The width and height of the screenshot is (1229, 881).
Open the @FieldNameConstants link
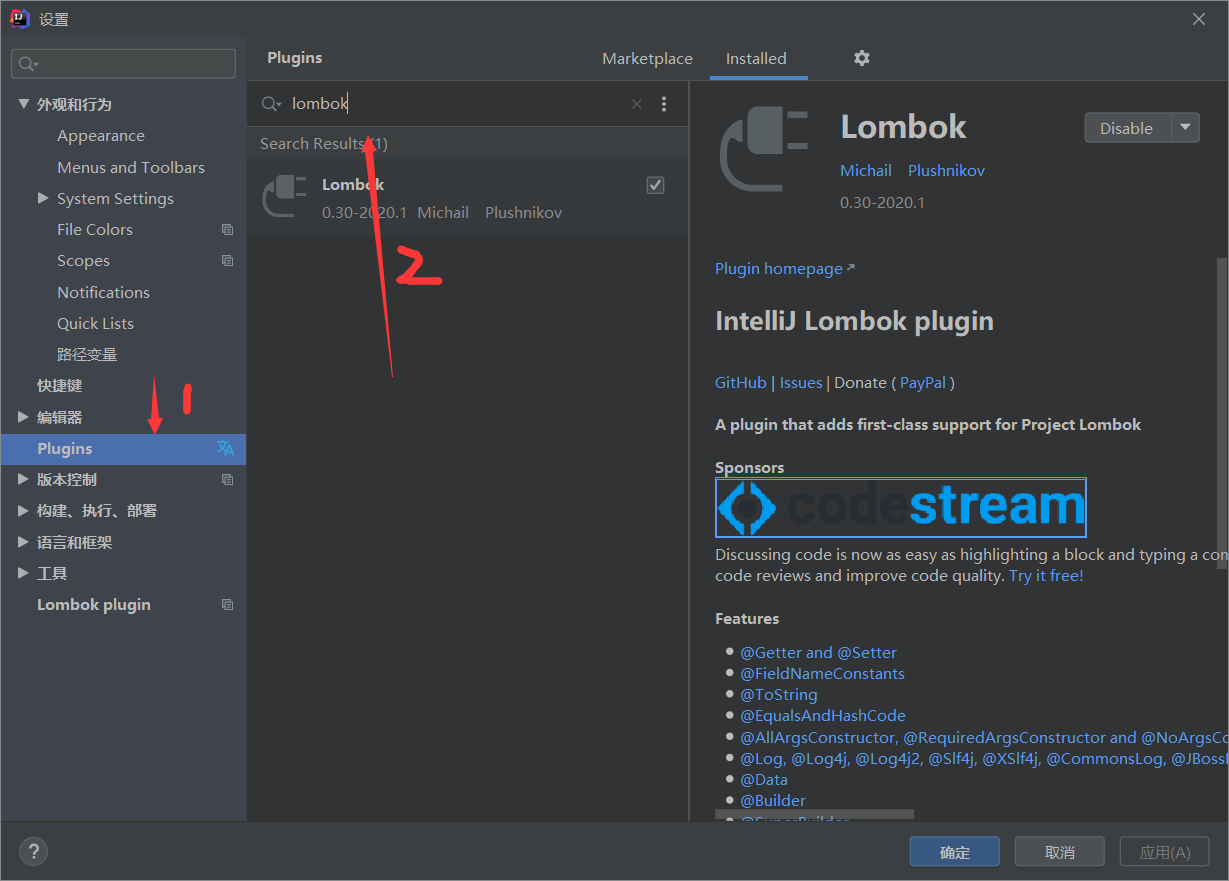pos(823,673)
